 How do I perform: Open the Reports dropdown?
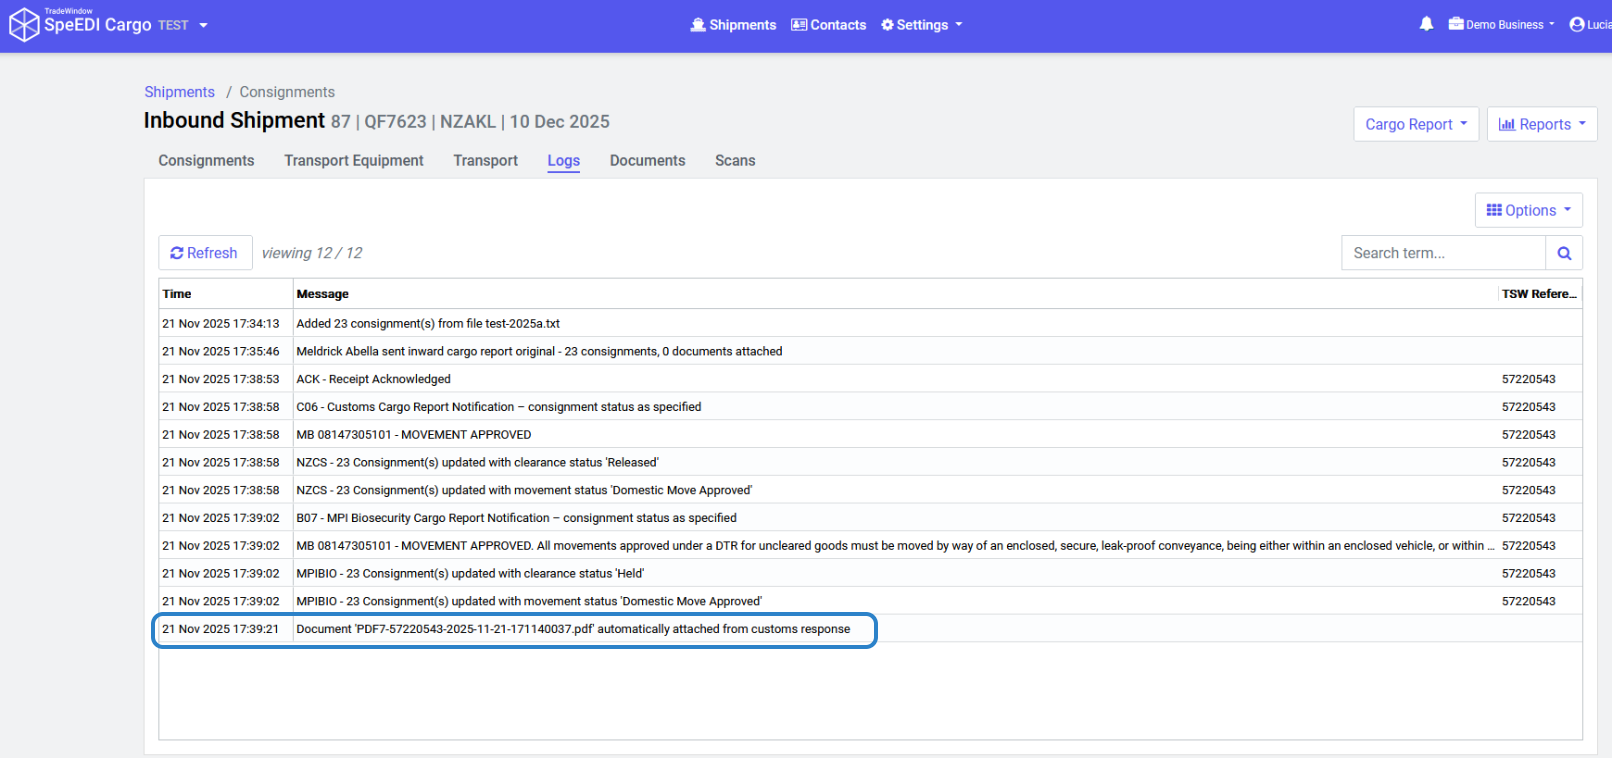pyautogui.click(x=1542, y=124)
